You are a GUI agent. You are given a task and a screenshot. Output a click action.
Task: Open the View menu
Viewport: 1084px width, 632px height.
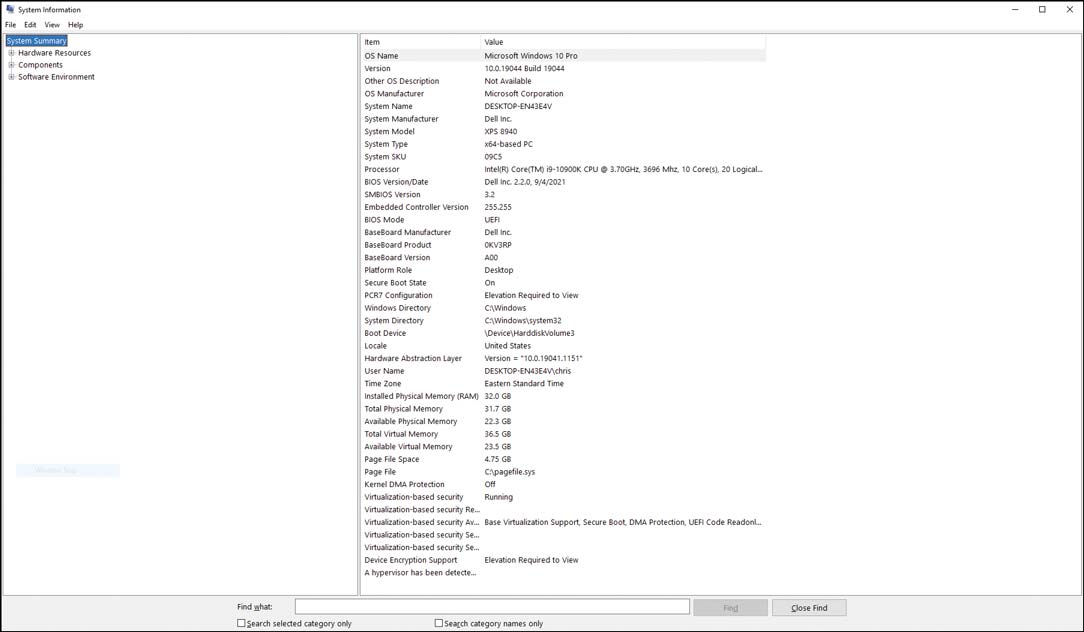(53, 25)
